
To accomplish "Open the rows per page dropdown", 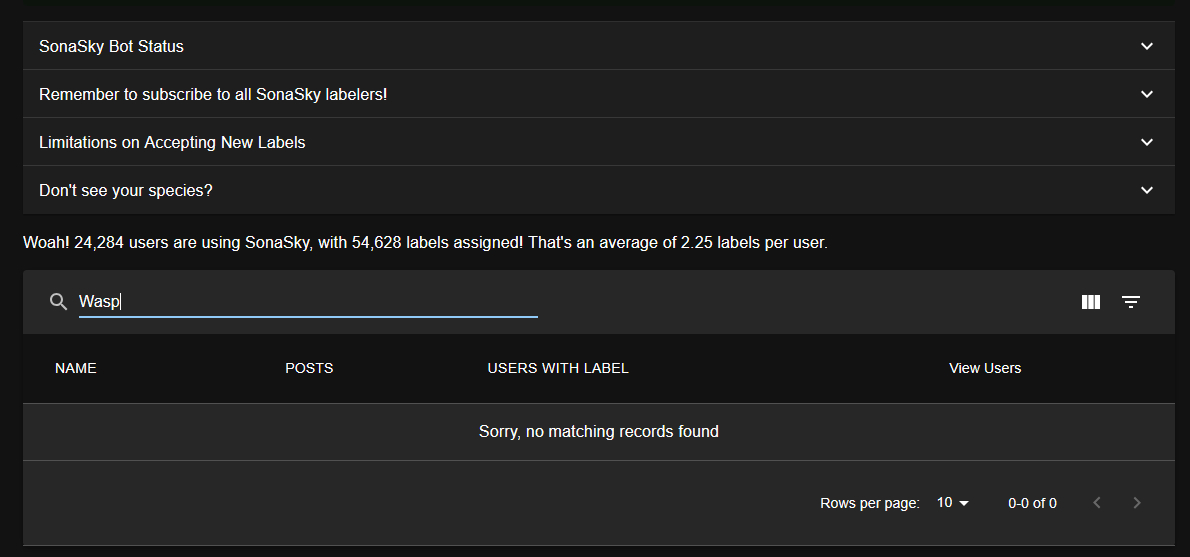I will click(953, 503).
